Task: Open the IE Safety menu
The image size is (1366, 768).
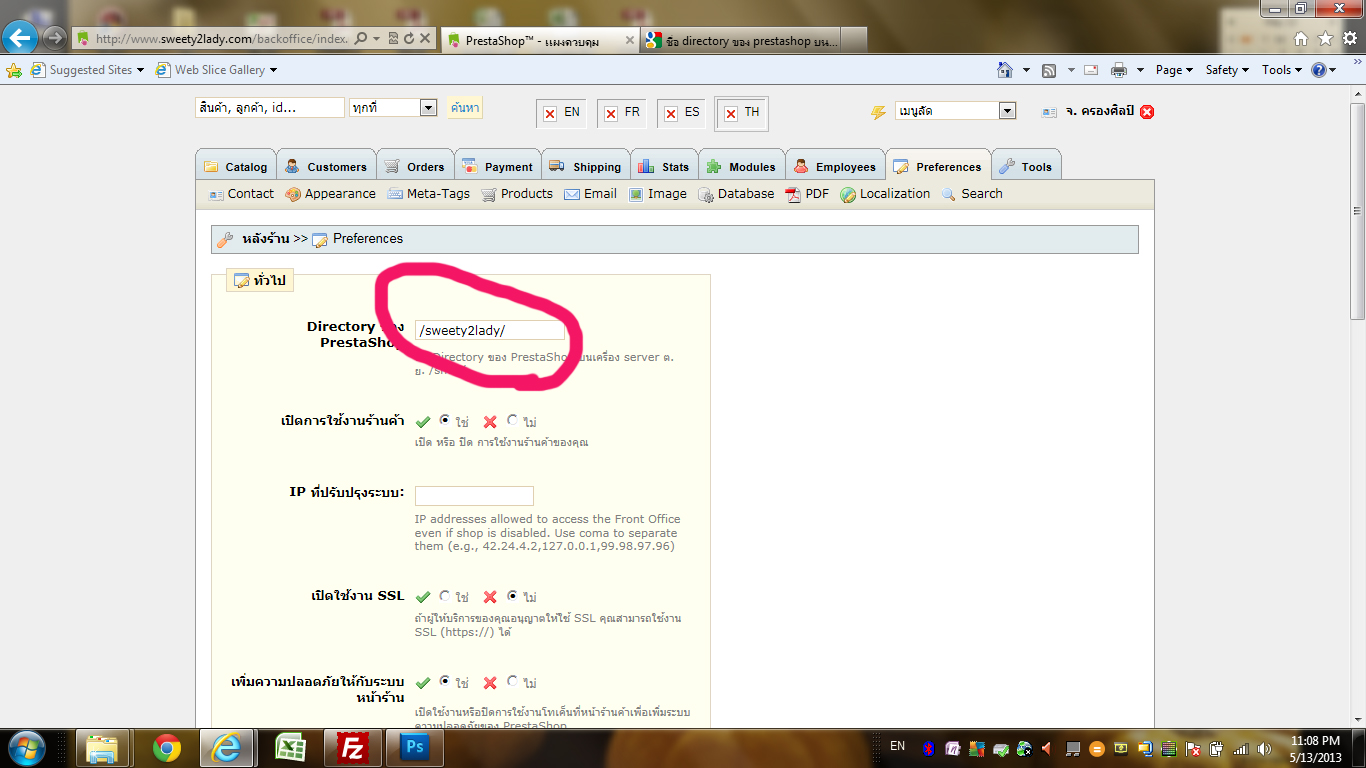Action: 1228,70
